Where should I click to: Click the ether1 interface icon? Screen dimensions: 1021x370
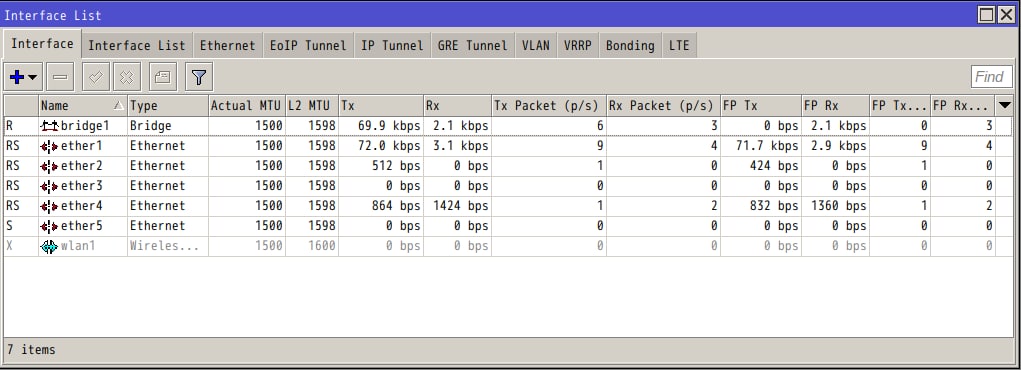[x=49, y=146]
